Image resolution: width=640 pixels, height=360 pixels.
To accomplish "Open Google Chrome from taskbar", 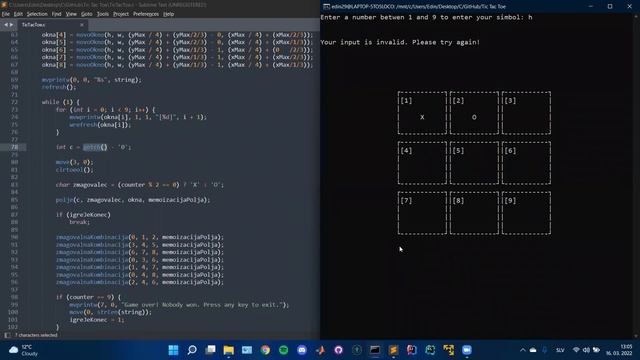I will pos(265,350).
